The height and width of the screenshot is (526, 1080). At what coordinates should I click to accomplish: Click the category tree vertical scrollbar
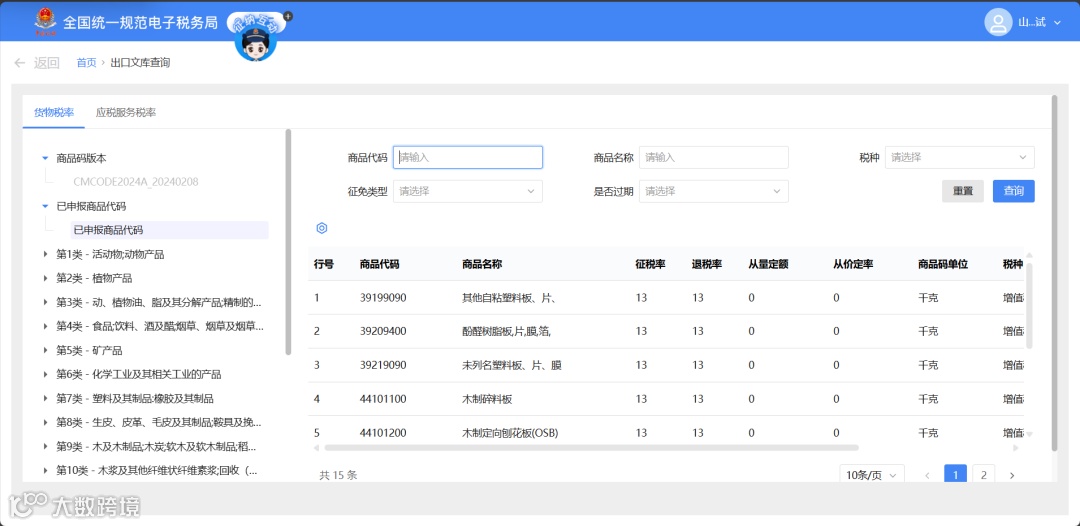click(289, 242)
